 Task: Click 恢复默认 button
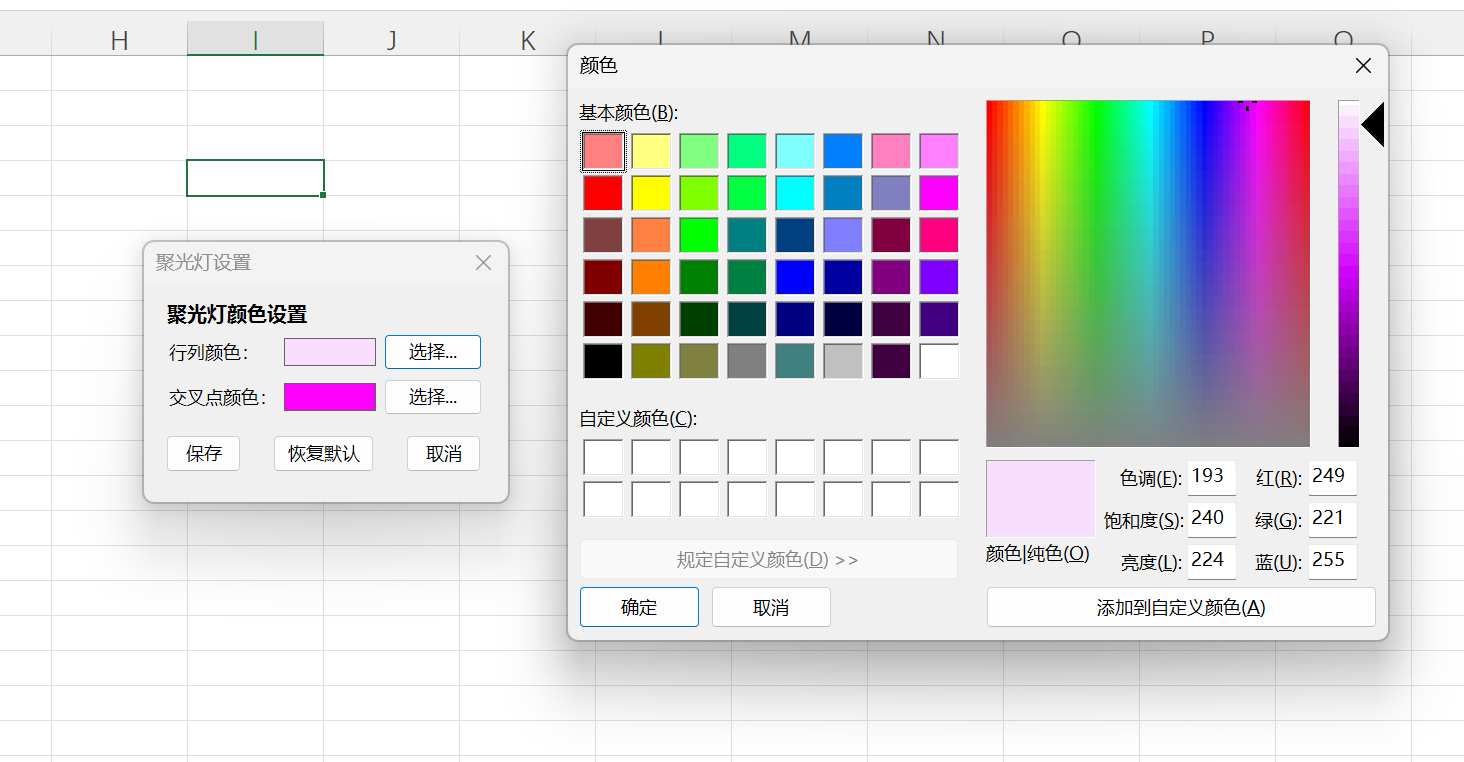pyautogui.click(x=323, y=454)
